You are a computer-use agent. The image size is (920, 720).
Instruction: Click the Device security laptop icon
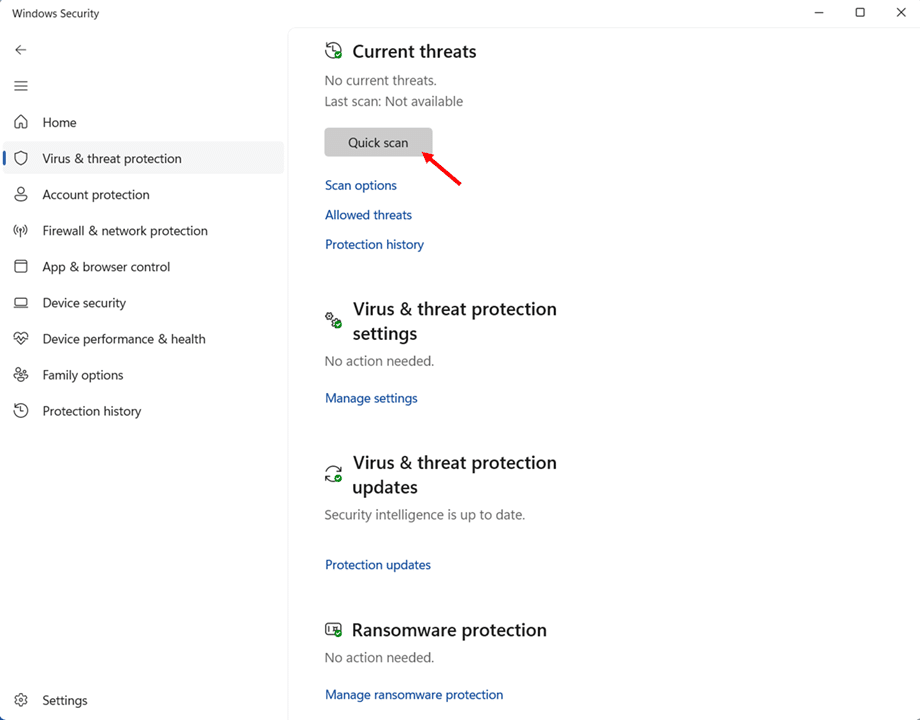point(21,303)
